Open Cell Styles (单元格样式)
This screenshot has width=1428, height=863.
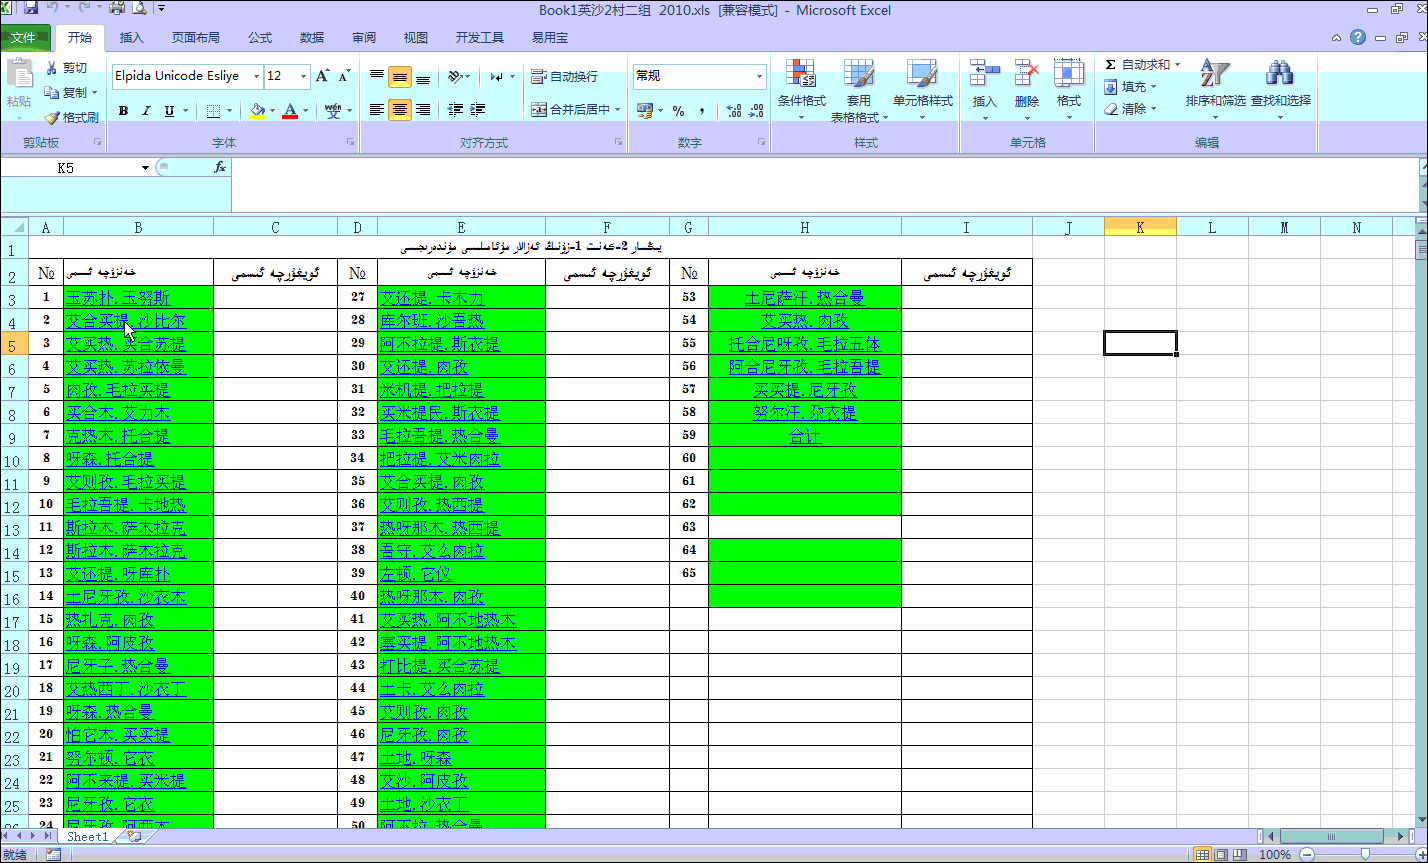pos(922,90)
